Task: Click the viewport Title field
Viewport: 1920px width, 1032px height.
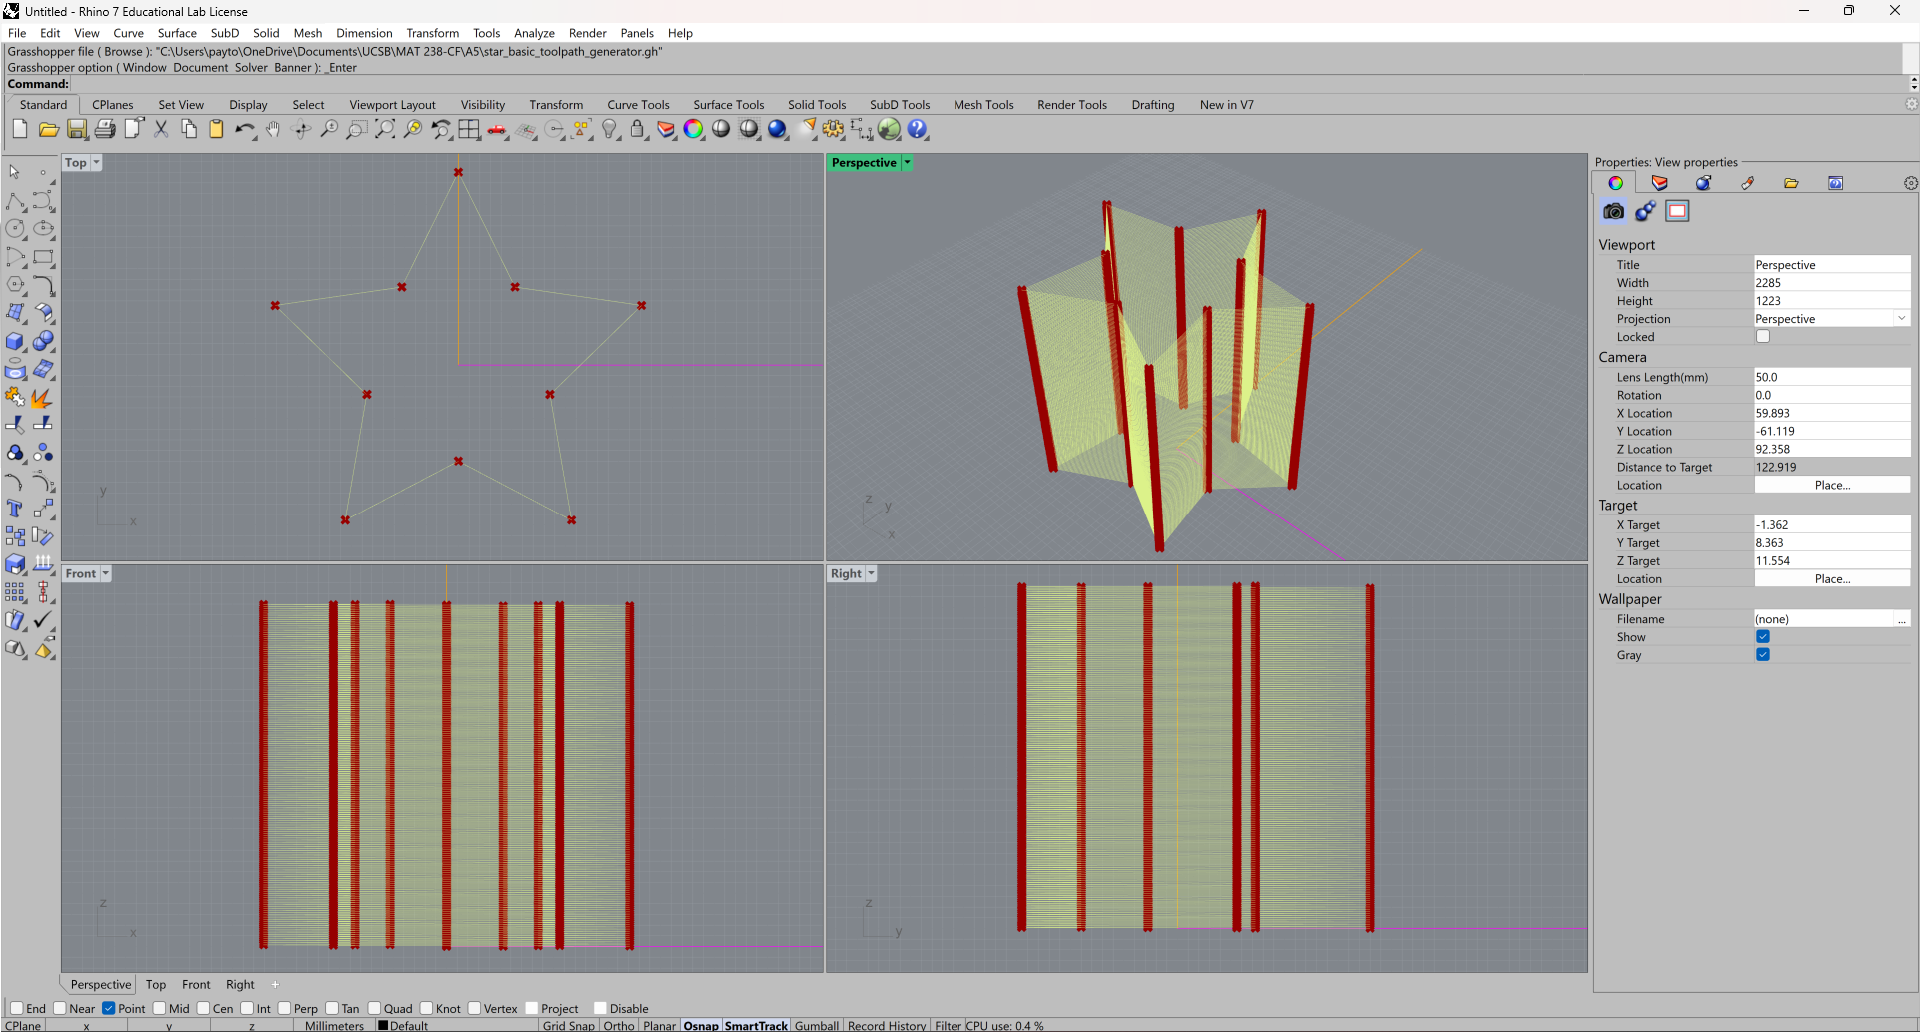Action: coord(1832,265)
